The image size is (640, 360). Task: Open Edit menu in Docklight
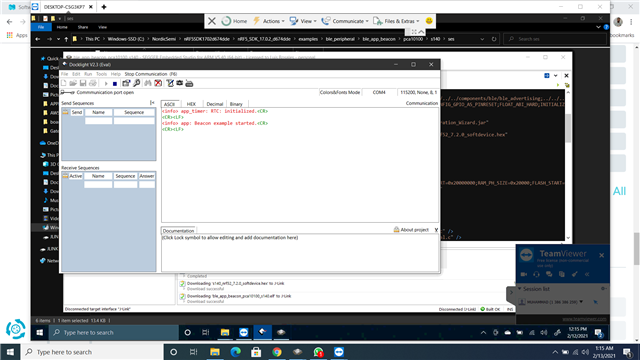coord(76,74)
